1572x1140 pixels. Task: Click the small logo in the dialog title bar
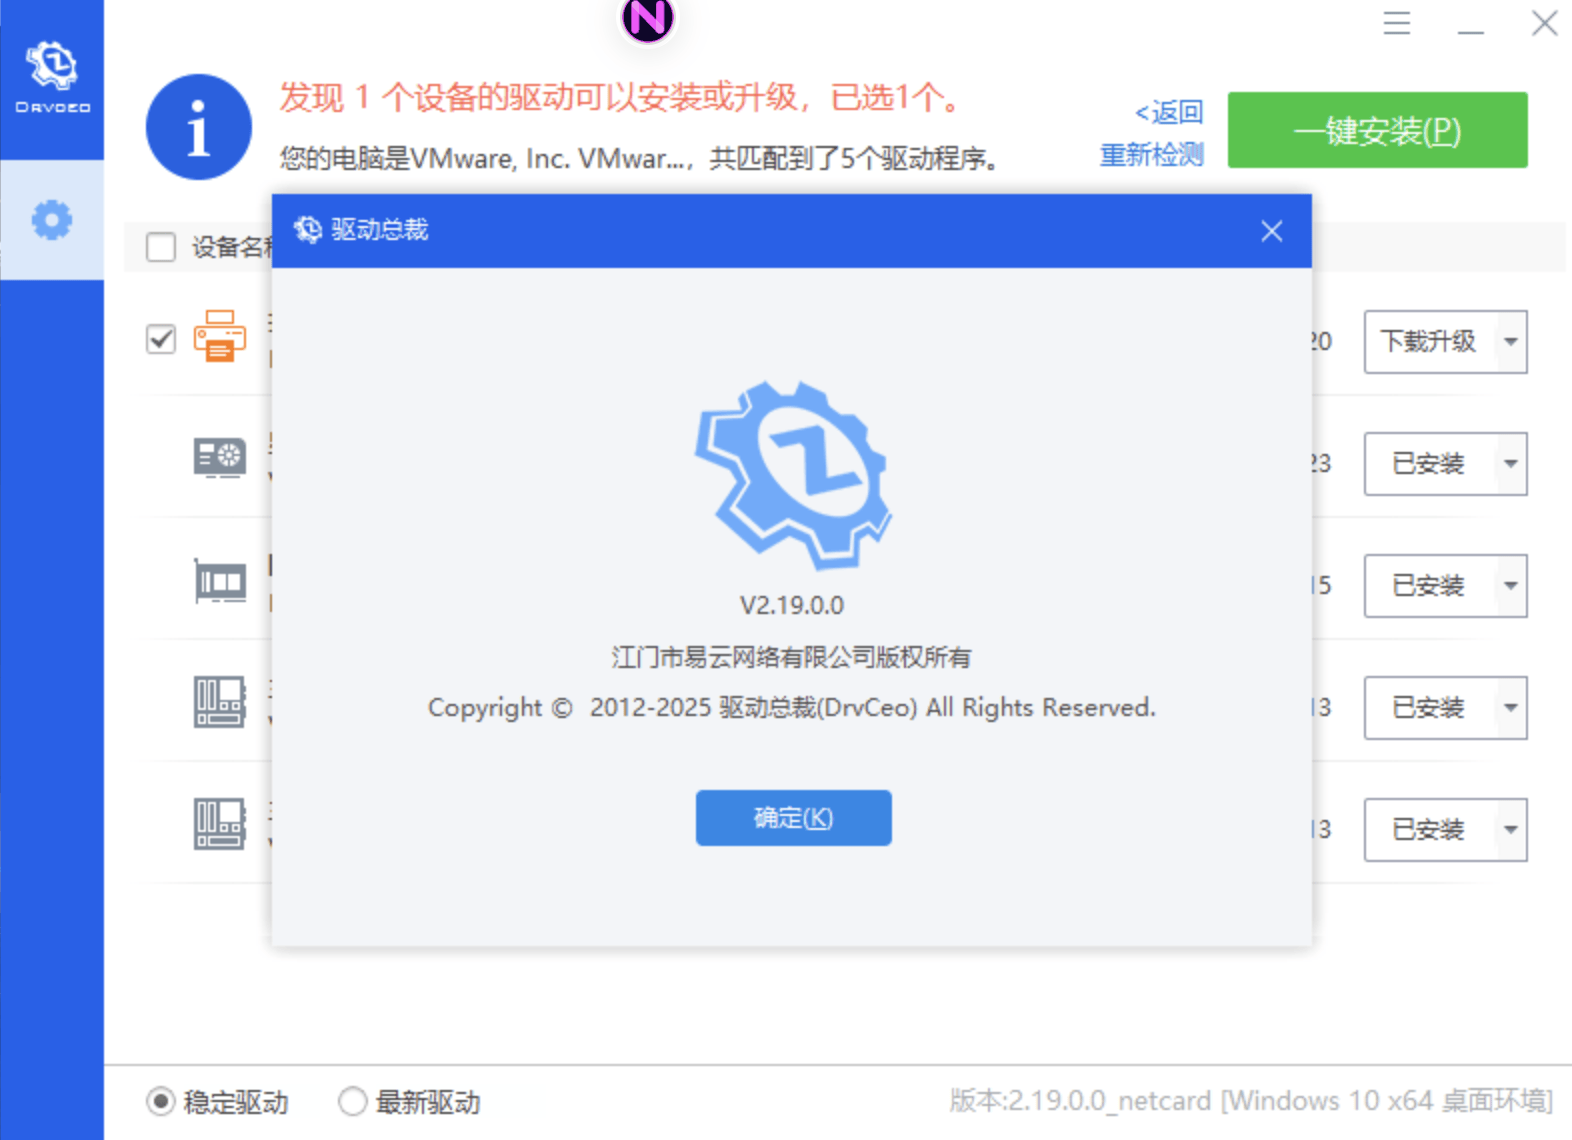click(x=308, y=230)
